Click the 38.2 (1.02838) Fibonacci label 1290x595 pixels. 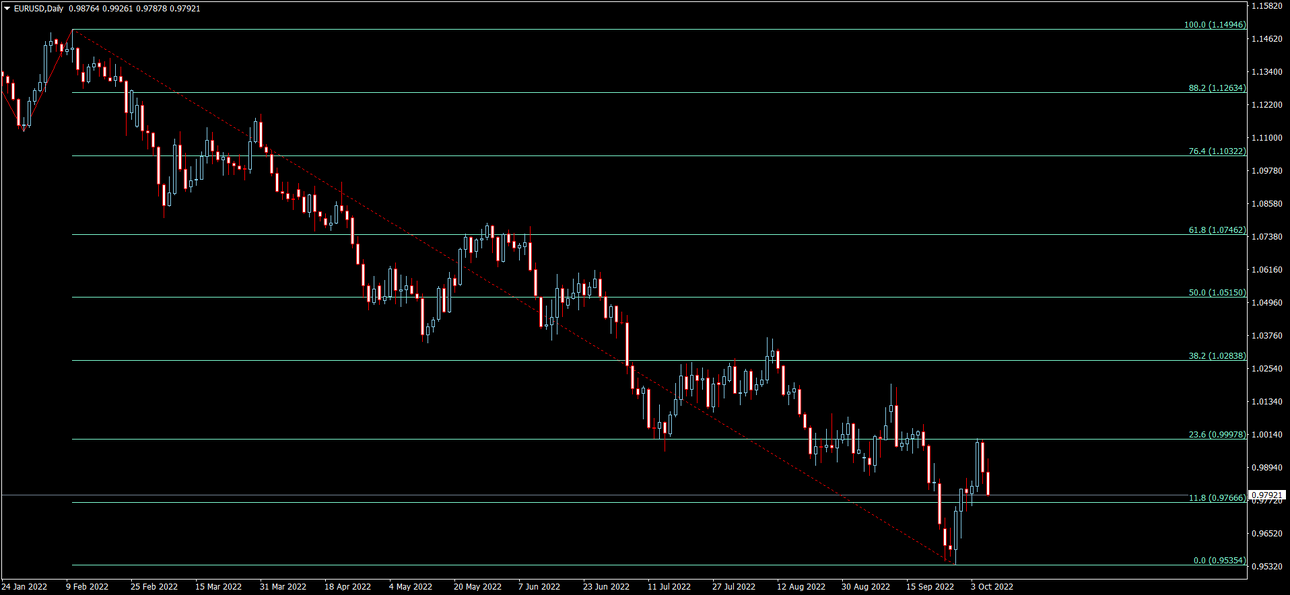pos(1216,356)
